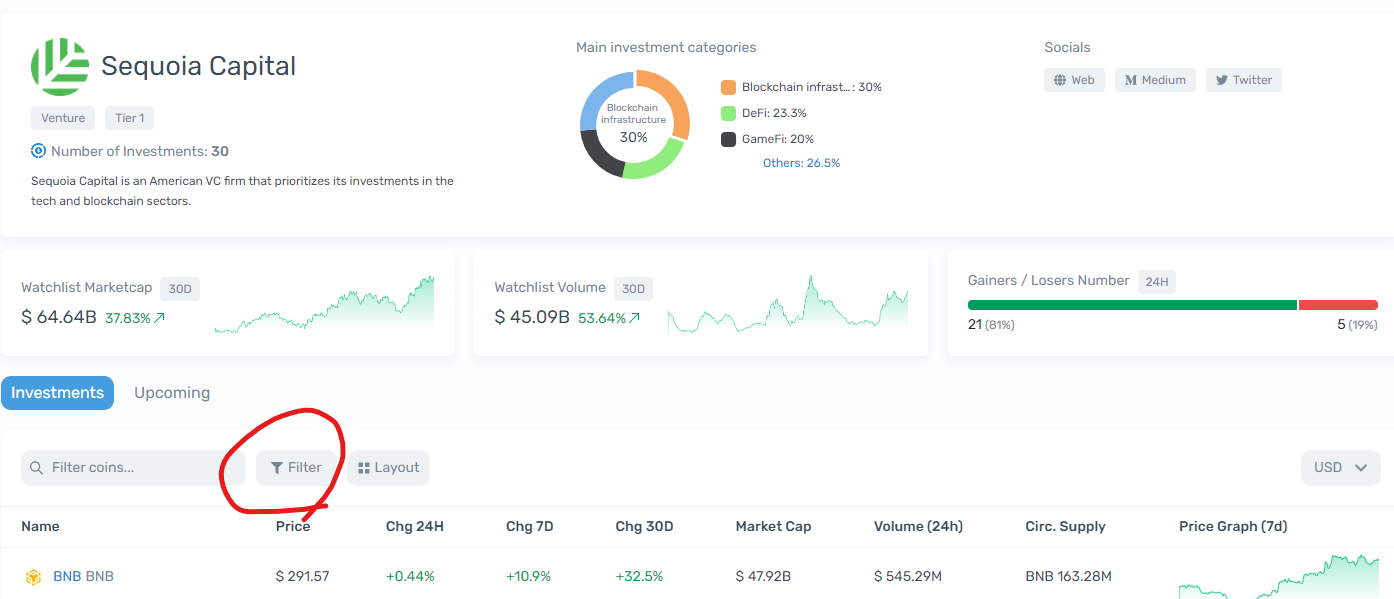Click the Marketcap 37.83% change indicator
This screenshot has height=599, width=1394.
click(135, 319)
